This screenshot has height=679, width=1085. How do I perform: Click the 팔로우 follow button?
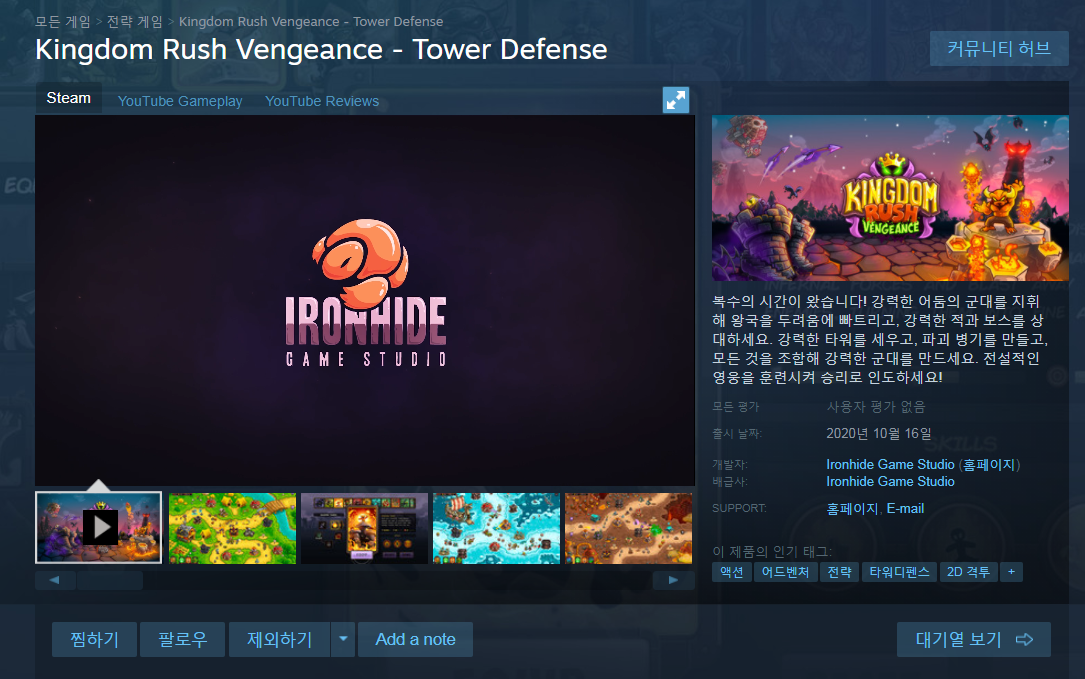click(x=183, y=640)
